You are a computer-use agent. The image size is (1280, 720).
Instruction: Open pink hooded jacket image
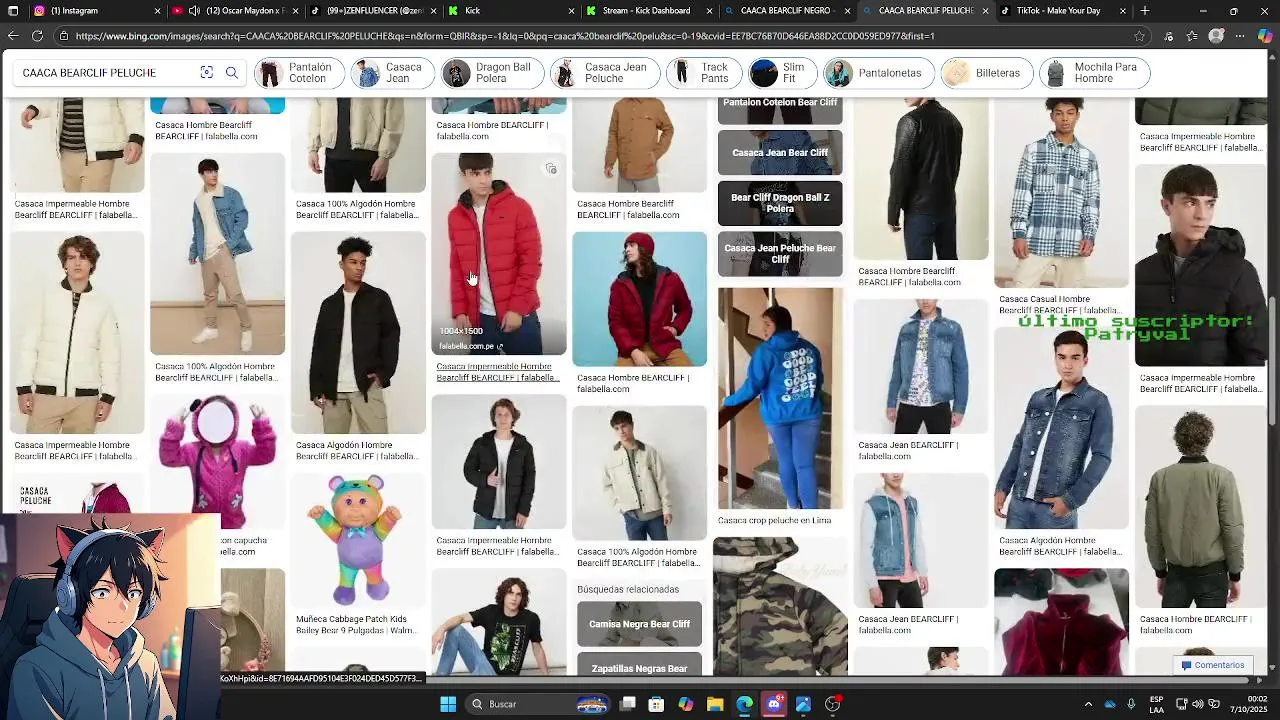(217, 461)
